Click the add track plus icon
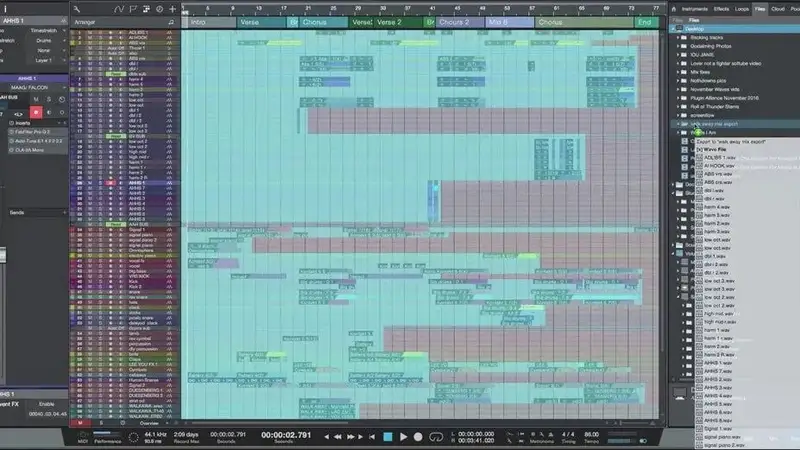Image resolution: width=800 pixels, height=450 pixels. [x=172, y=8]
